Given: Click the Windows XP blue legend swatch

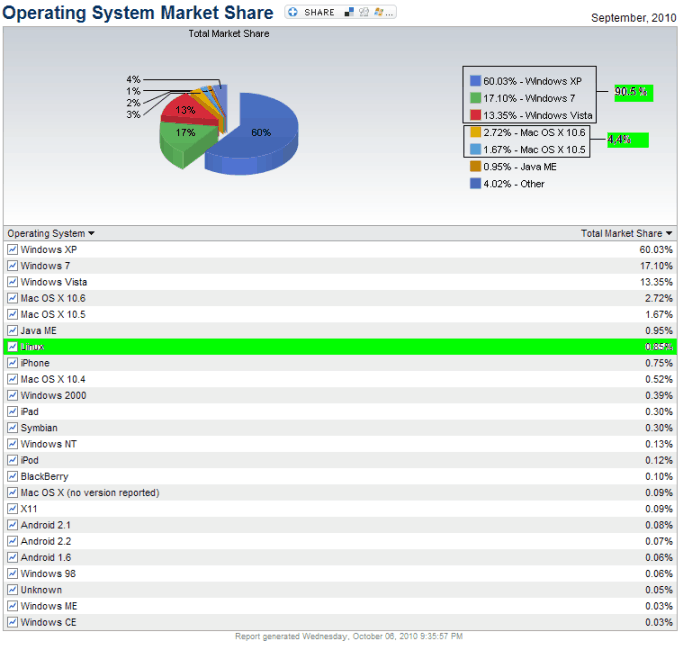Looking at the screenshot, I should pos(475,81).
